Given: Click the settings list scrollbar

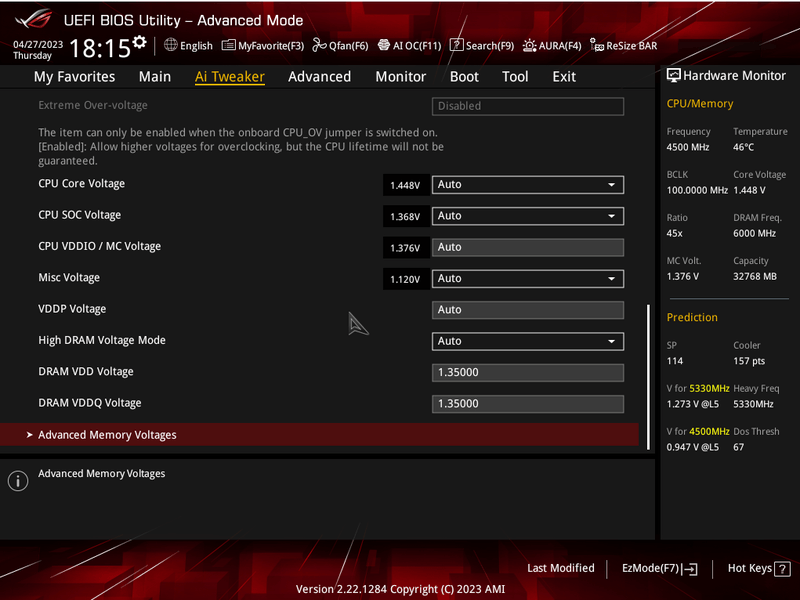Looking at the screenshot, I should click(648, 377).
